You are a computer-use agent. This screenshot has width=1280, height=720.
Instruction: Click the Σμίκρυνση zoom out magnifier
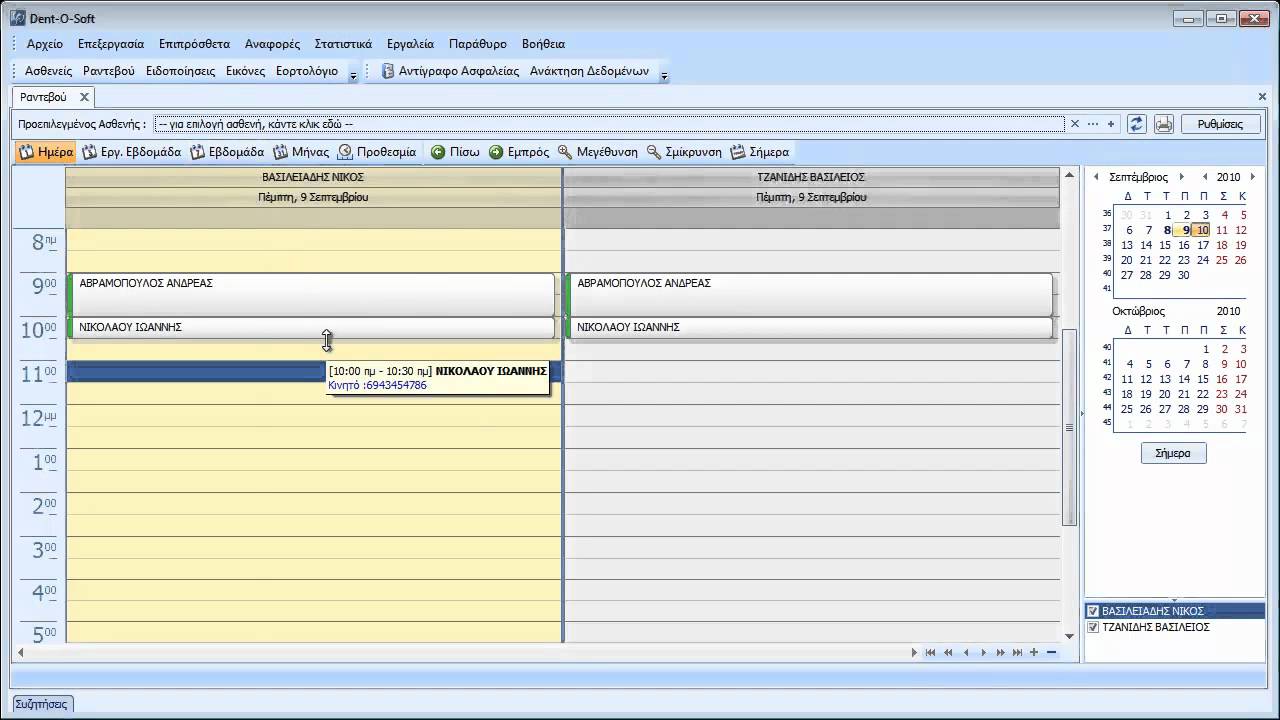pos(684,152)
